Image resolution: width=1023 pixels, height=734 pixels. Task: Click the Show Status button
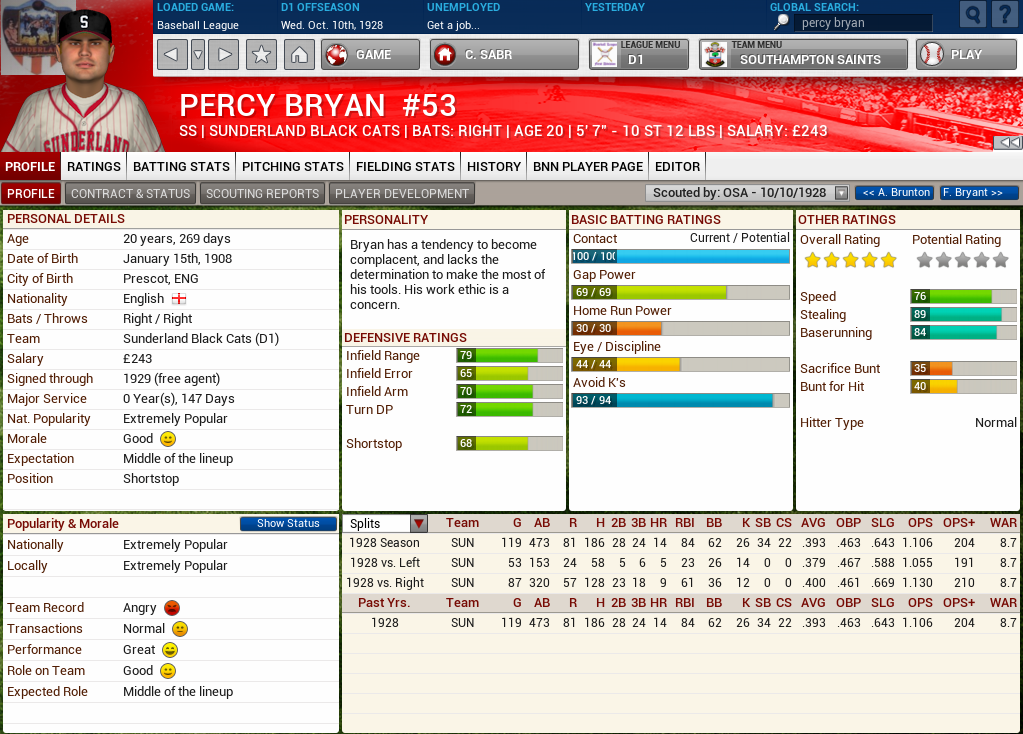tap(288, 523)
